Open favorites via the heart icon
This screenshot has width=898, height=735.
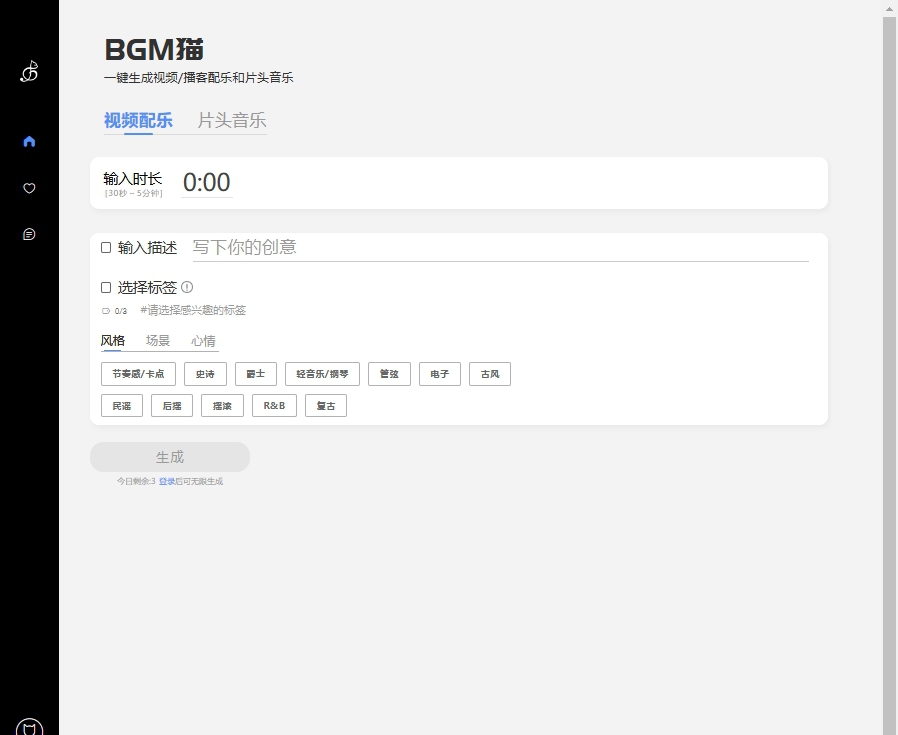point(29,188)
